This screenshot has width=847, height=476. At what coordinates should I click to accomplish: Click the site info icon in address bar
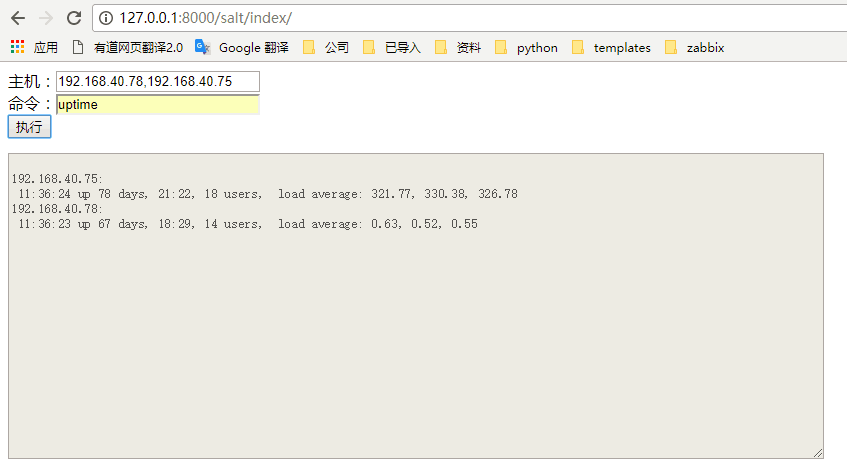click(106, 18)
